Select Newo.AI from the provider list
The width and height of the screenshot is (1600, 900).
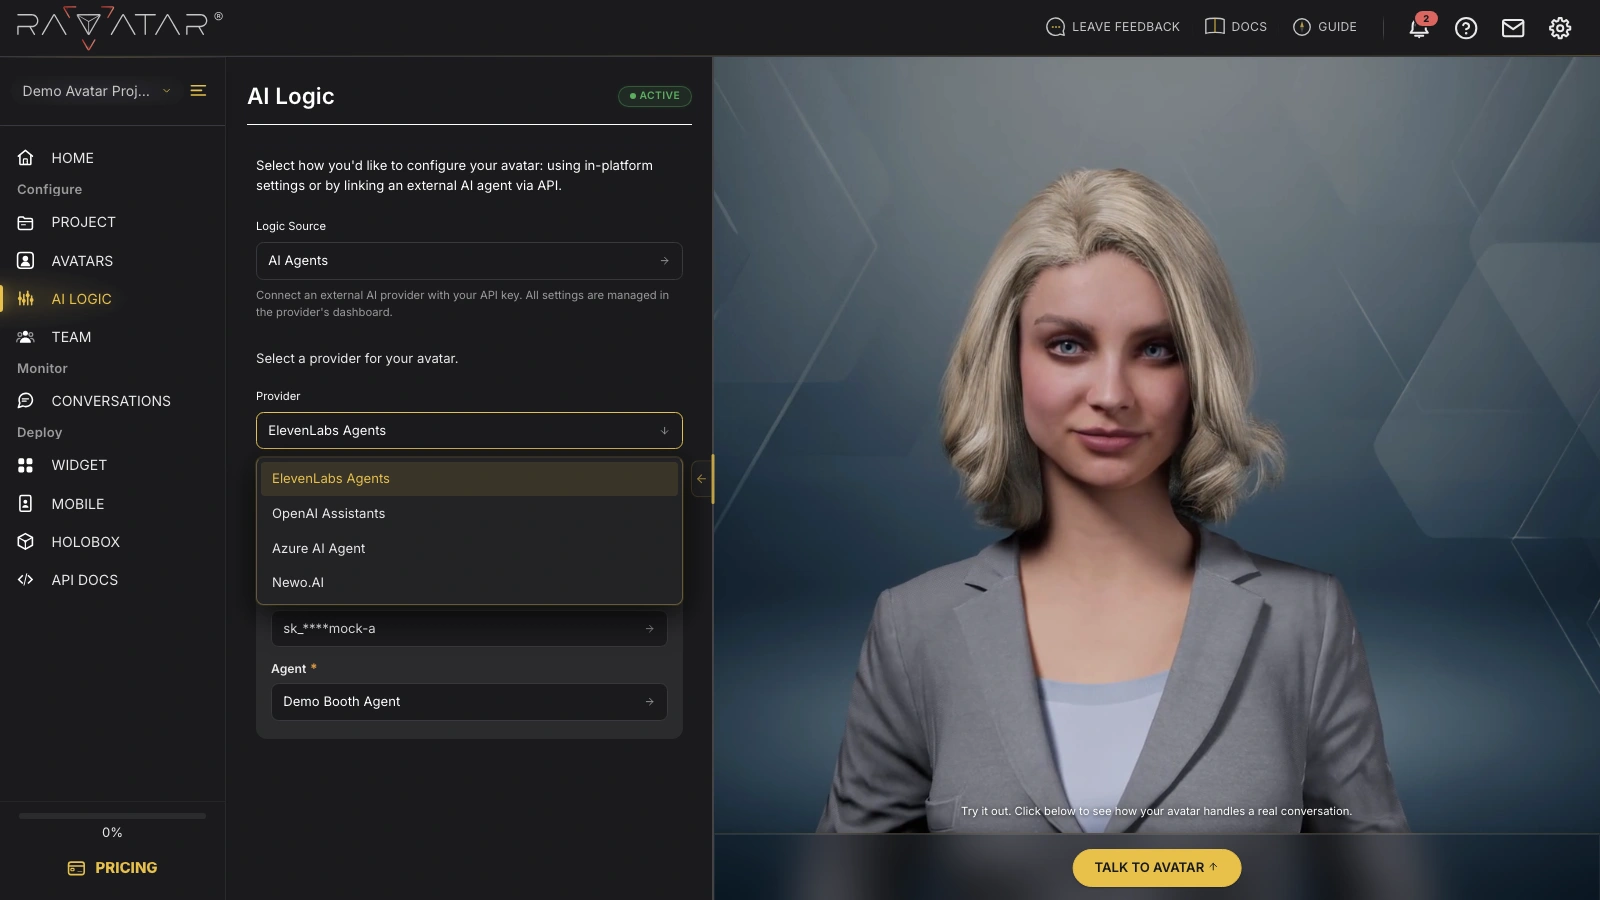coord(469,583)
